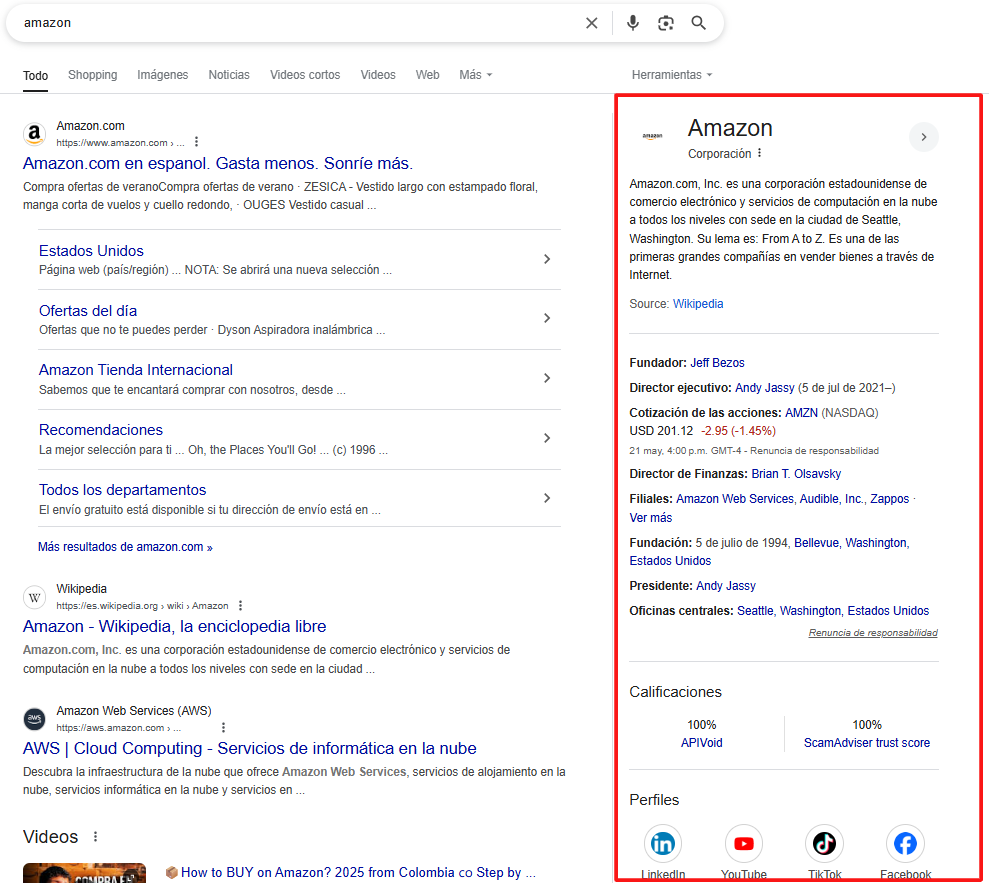Click the Amazon - Wikipedia result title
The height and width of the screenshot is (883, 989).
[x=174, y=626]
